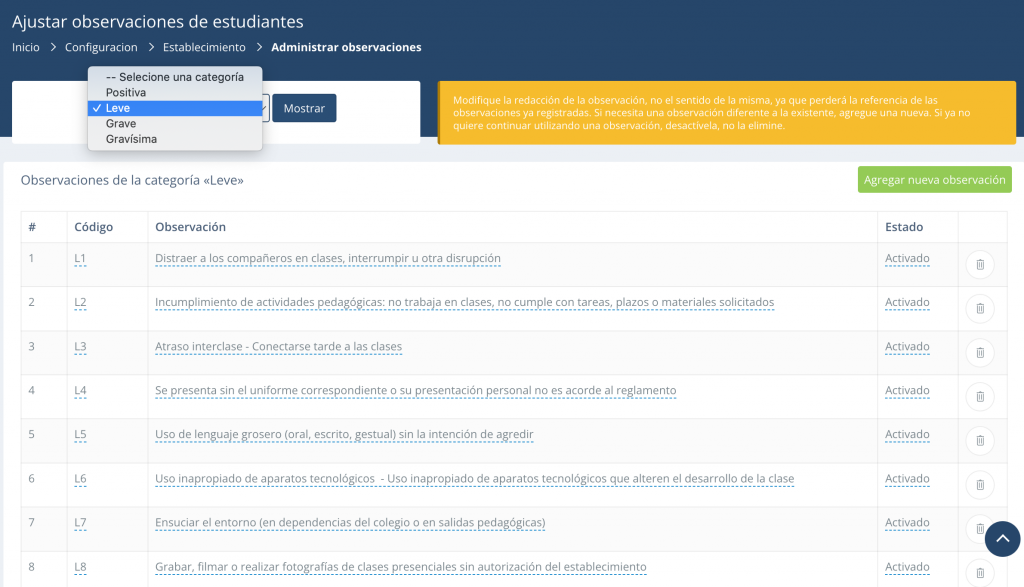
Task: Open Establecimiento from the breadcrumb
Action: [204, 47]
